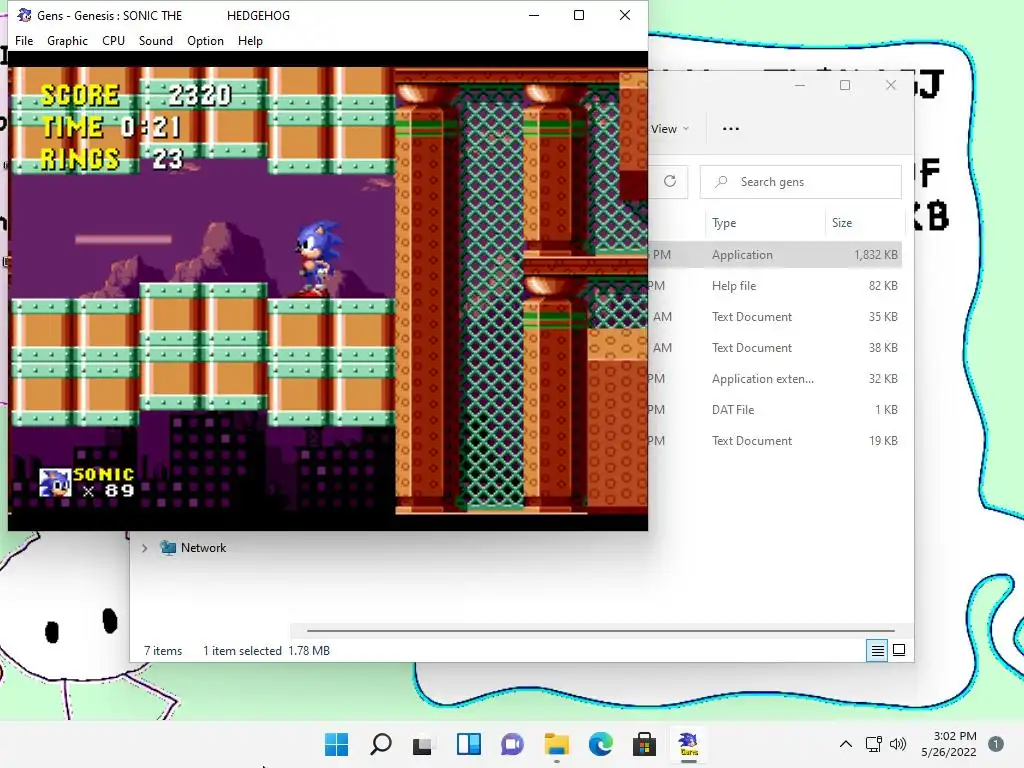Open the View dropdown in File Explorer
1024x768 pixels.
(669, 129)
